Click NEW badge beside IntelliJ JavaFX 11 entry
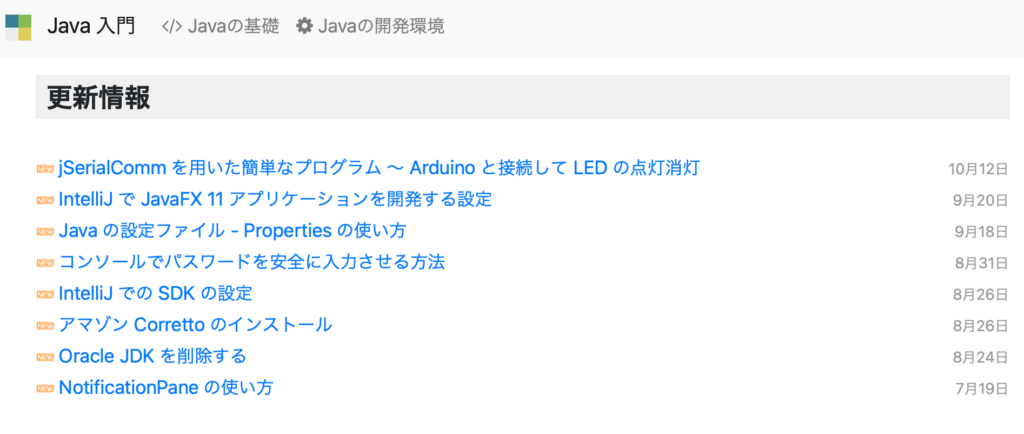 click(45, 200)
